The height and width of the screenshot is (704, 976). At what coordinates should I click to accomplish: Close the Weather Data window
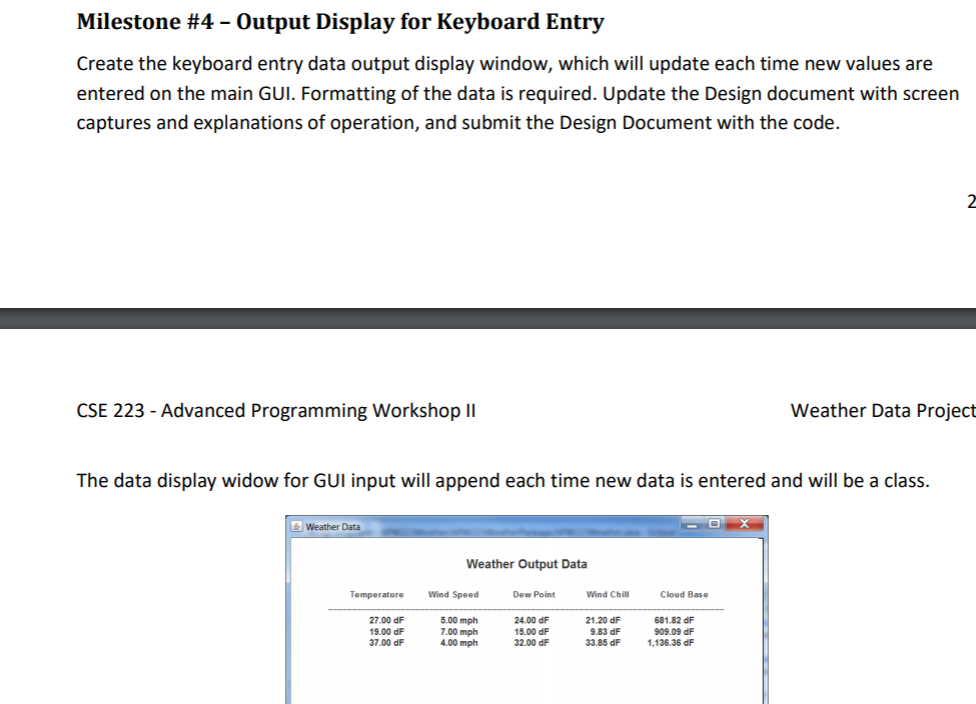click(745, 523)
